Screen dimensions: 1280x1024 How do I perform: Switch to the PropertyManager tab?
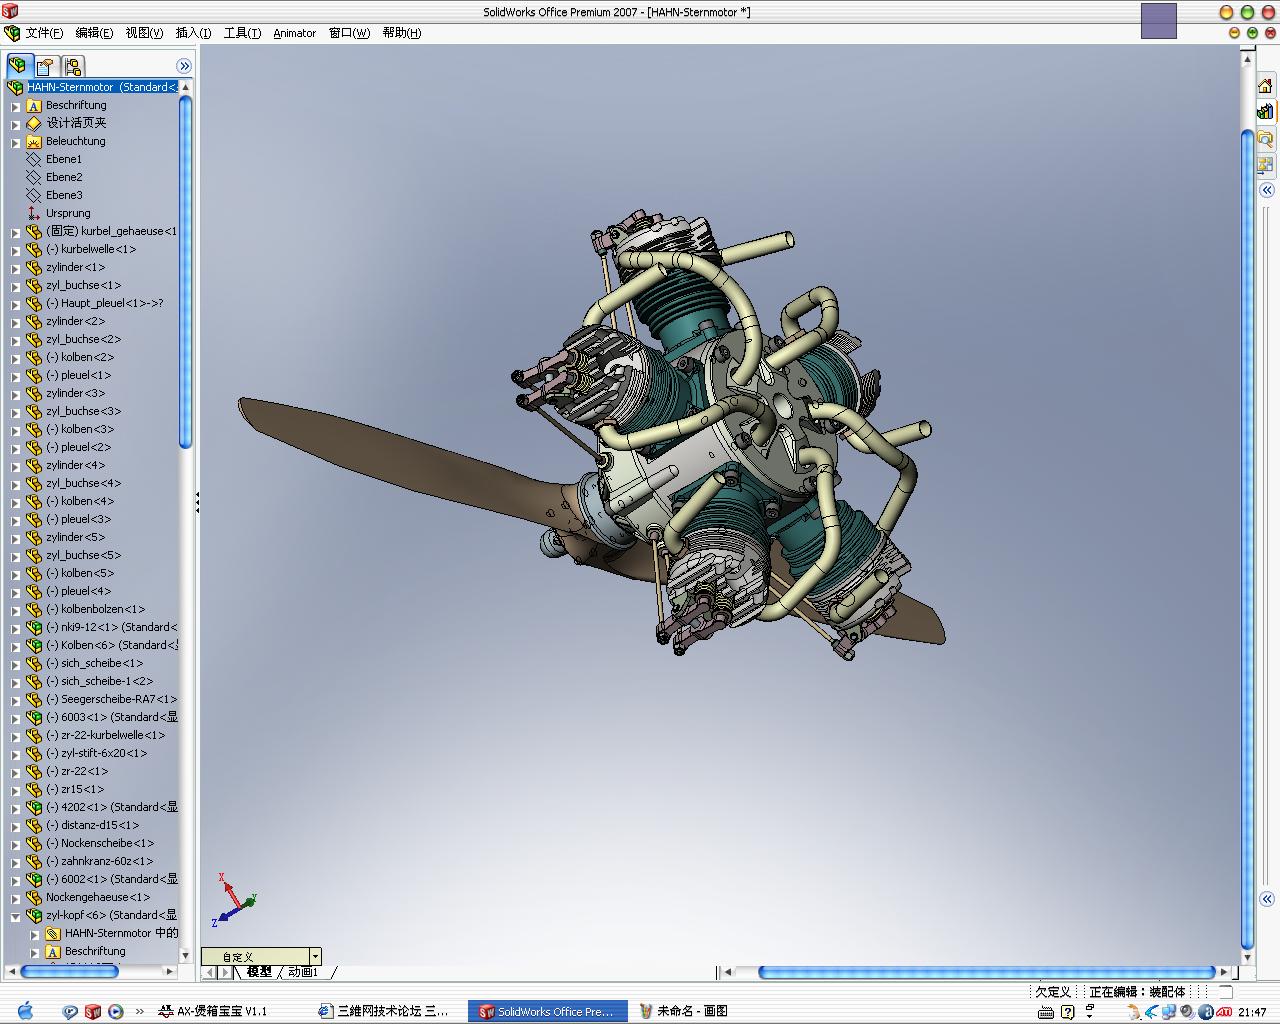[45, 66]
